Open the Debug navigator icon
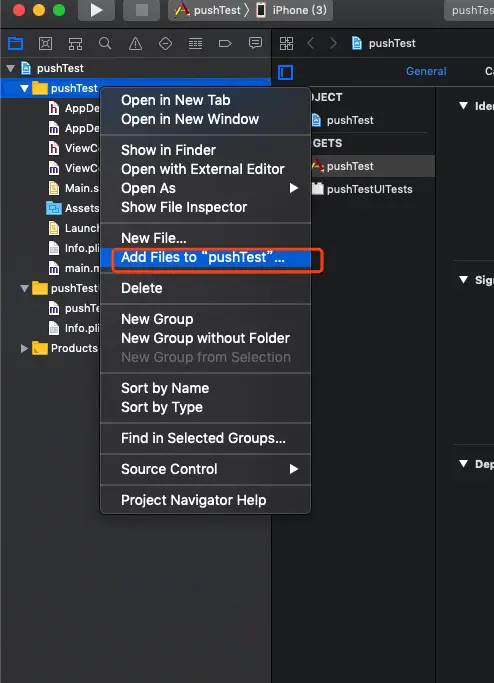Image resolution: width=494 pixels, height=683 pixels. tap(195, 43)
